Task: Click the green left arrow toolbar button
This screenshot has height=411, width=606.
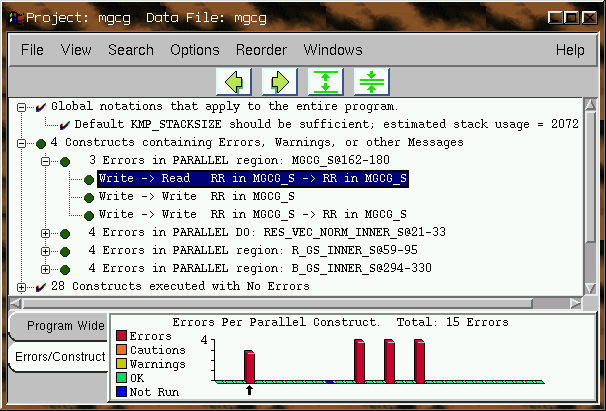Action: [x=235, y=81]
